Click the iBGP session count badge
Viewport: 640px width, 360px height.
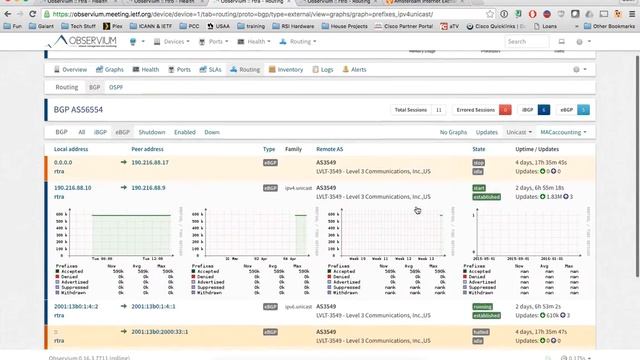[544, 110]
